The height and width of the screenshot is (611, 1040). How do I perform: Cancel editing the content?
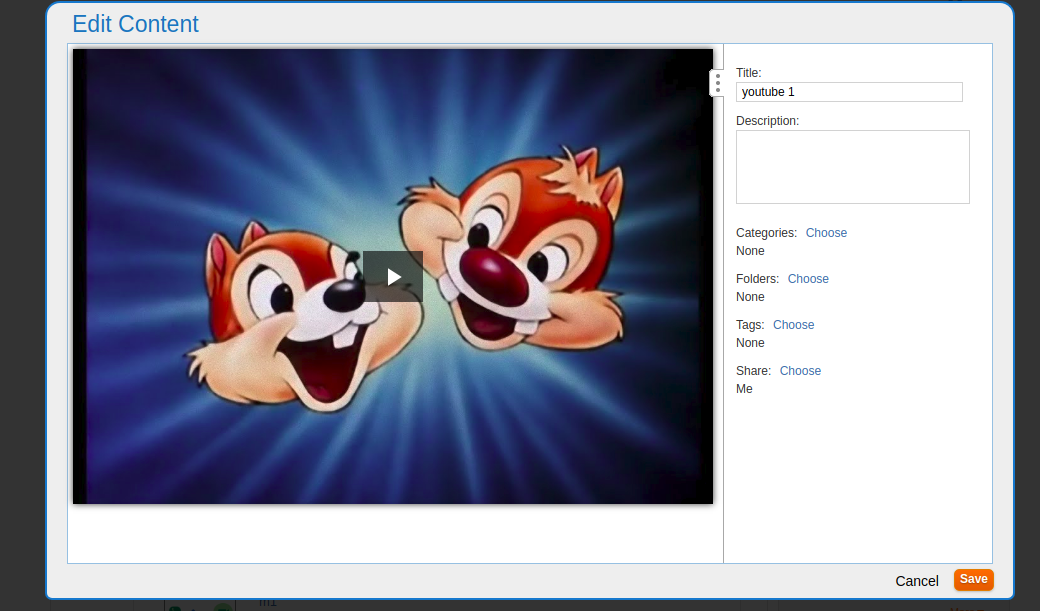[x=916, y=581]
